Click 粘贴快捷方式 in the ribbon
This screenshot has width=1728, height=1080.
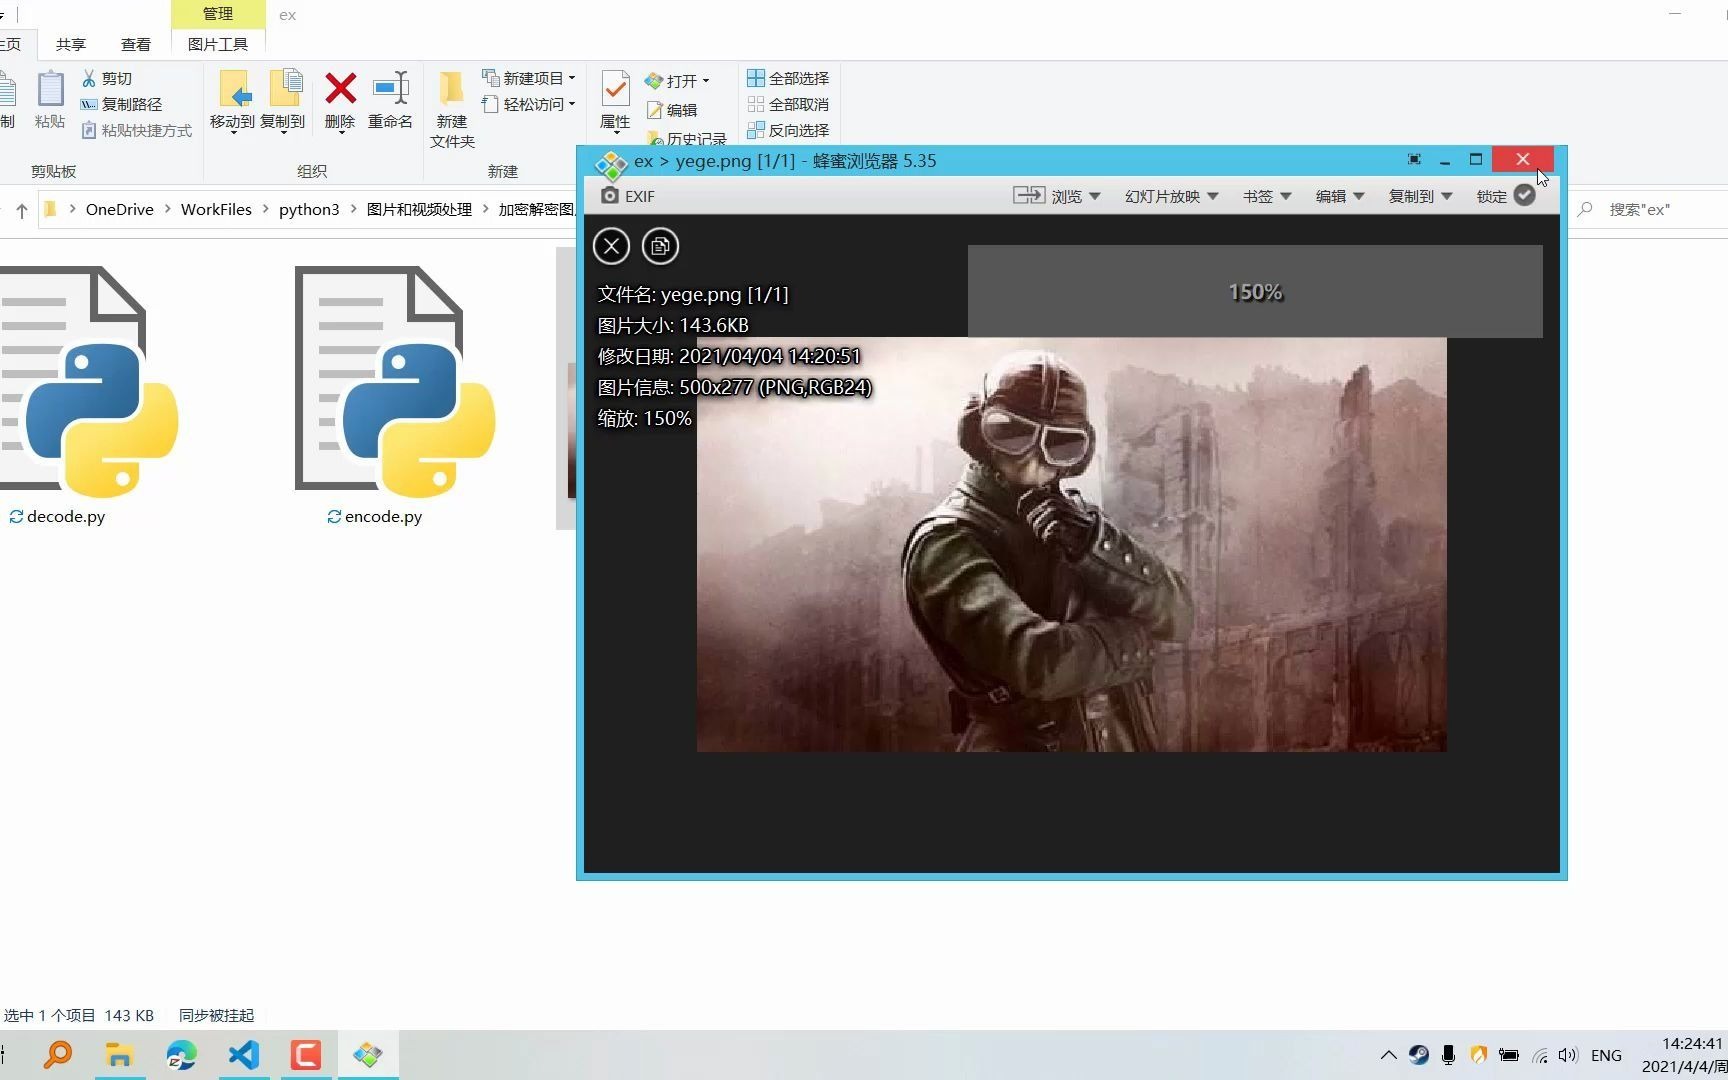[x=136, y=130]
